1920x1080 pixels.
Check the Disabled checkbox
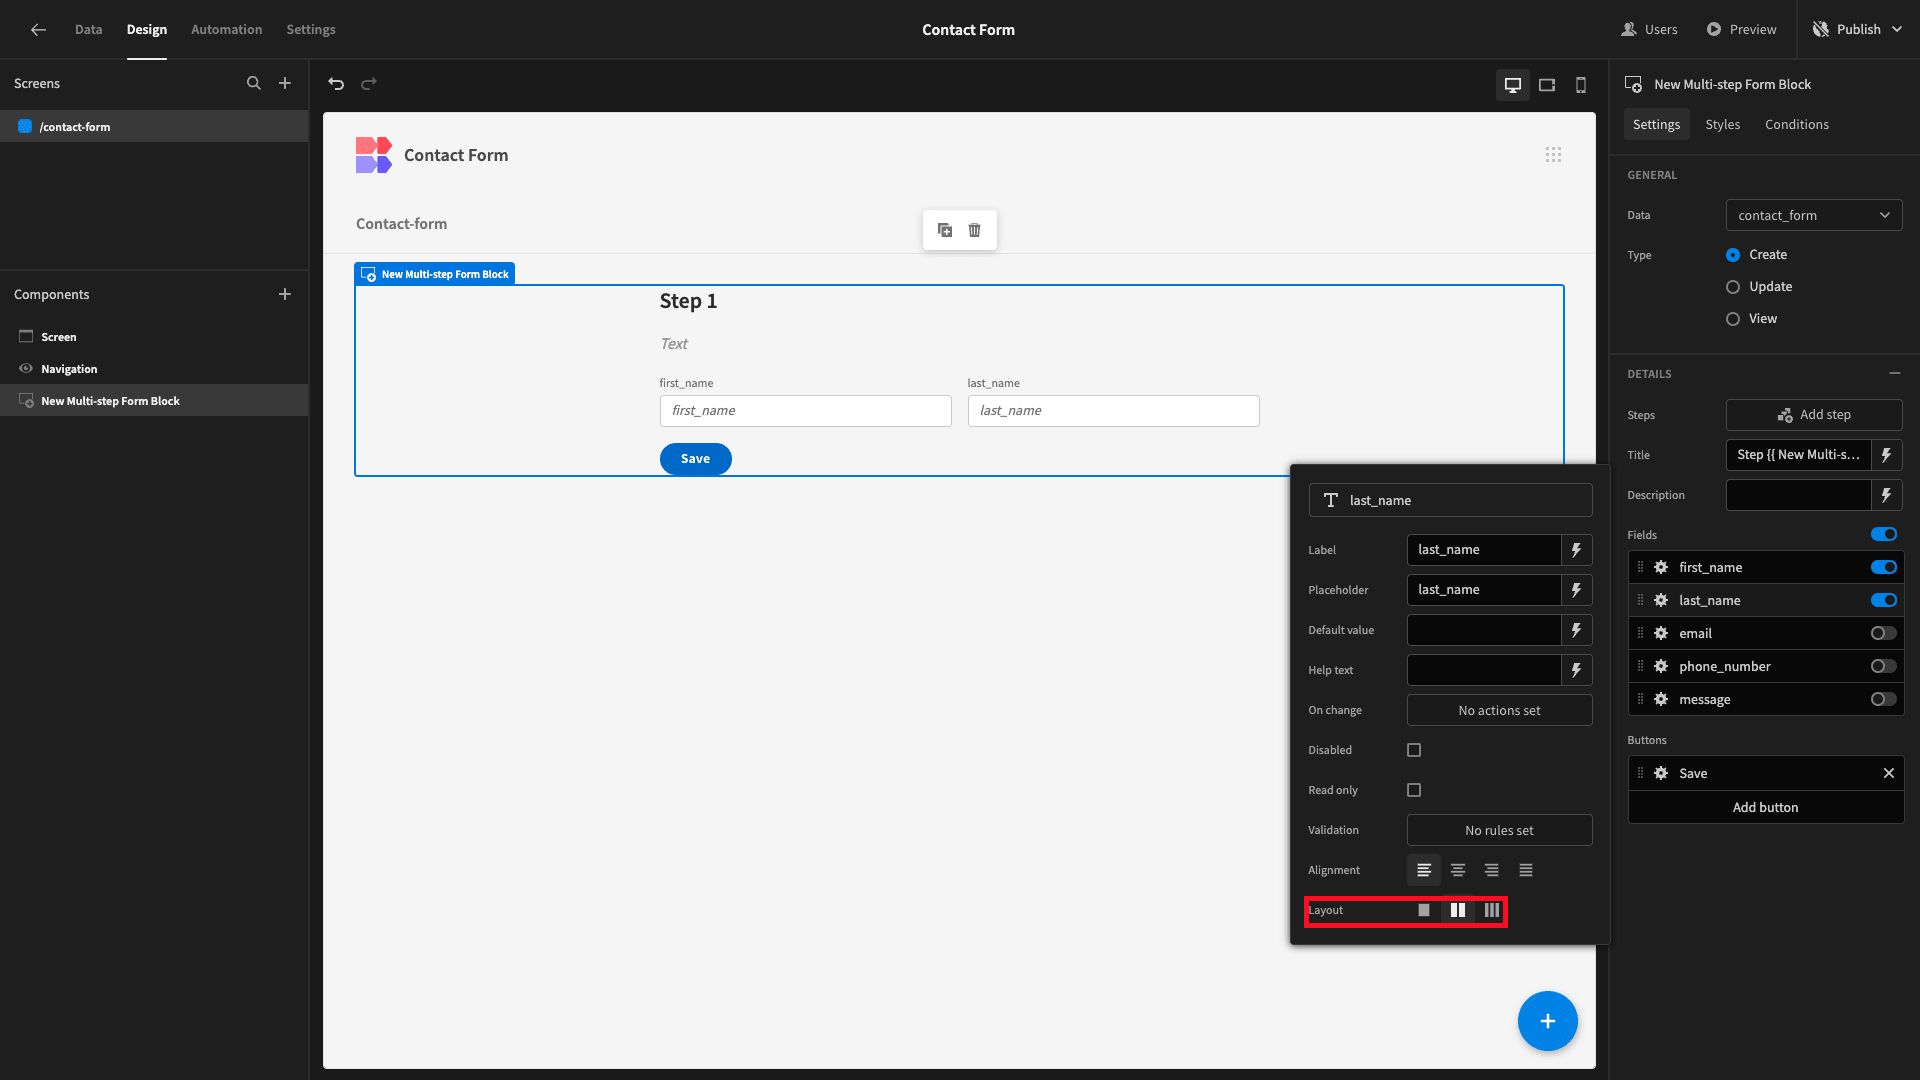pyautogui.click(x=1414, y=750)
